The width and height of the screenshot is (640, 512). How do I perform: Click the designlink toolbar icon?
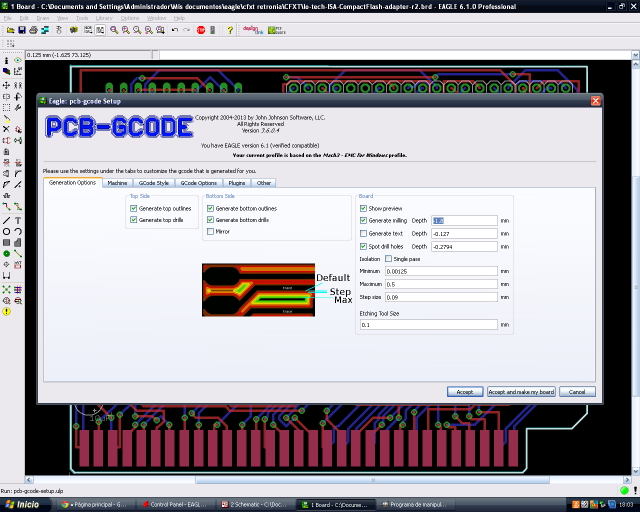click(253, 30)
